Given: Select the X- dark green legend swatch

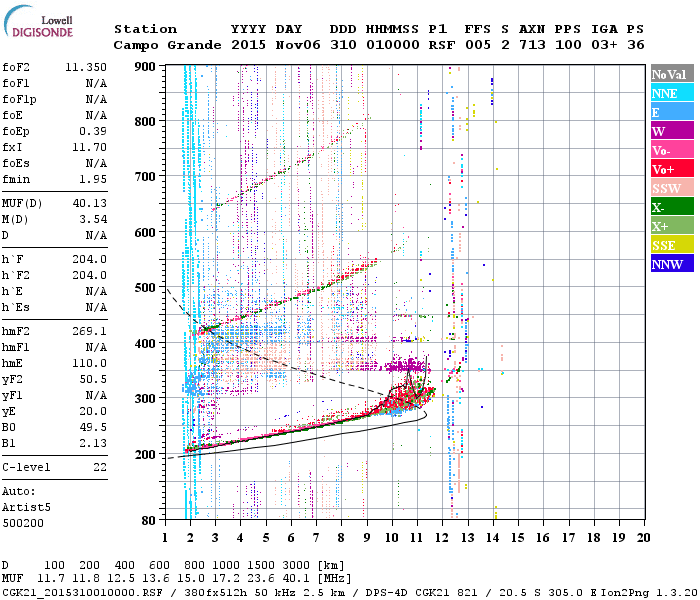Looking at the screenshot, I should 672,207.
